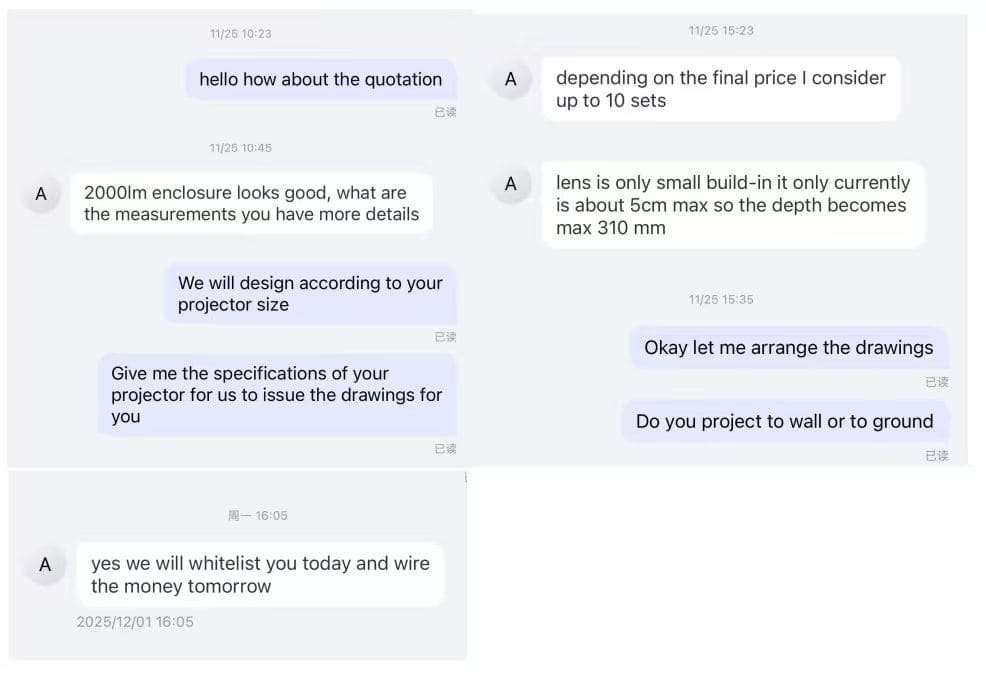Click the avatar beside the "2000lm enclosure" message
This screenshot has height=690, width=986.
41,194
